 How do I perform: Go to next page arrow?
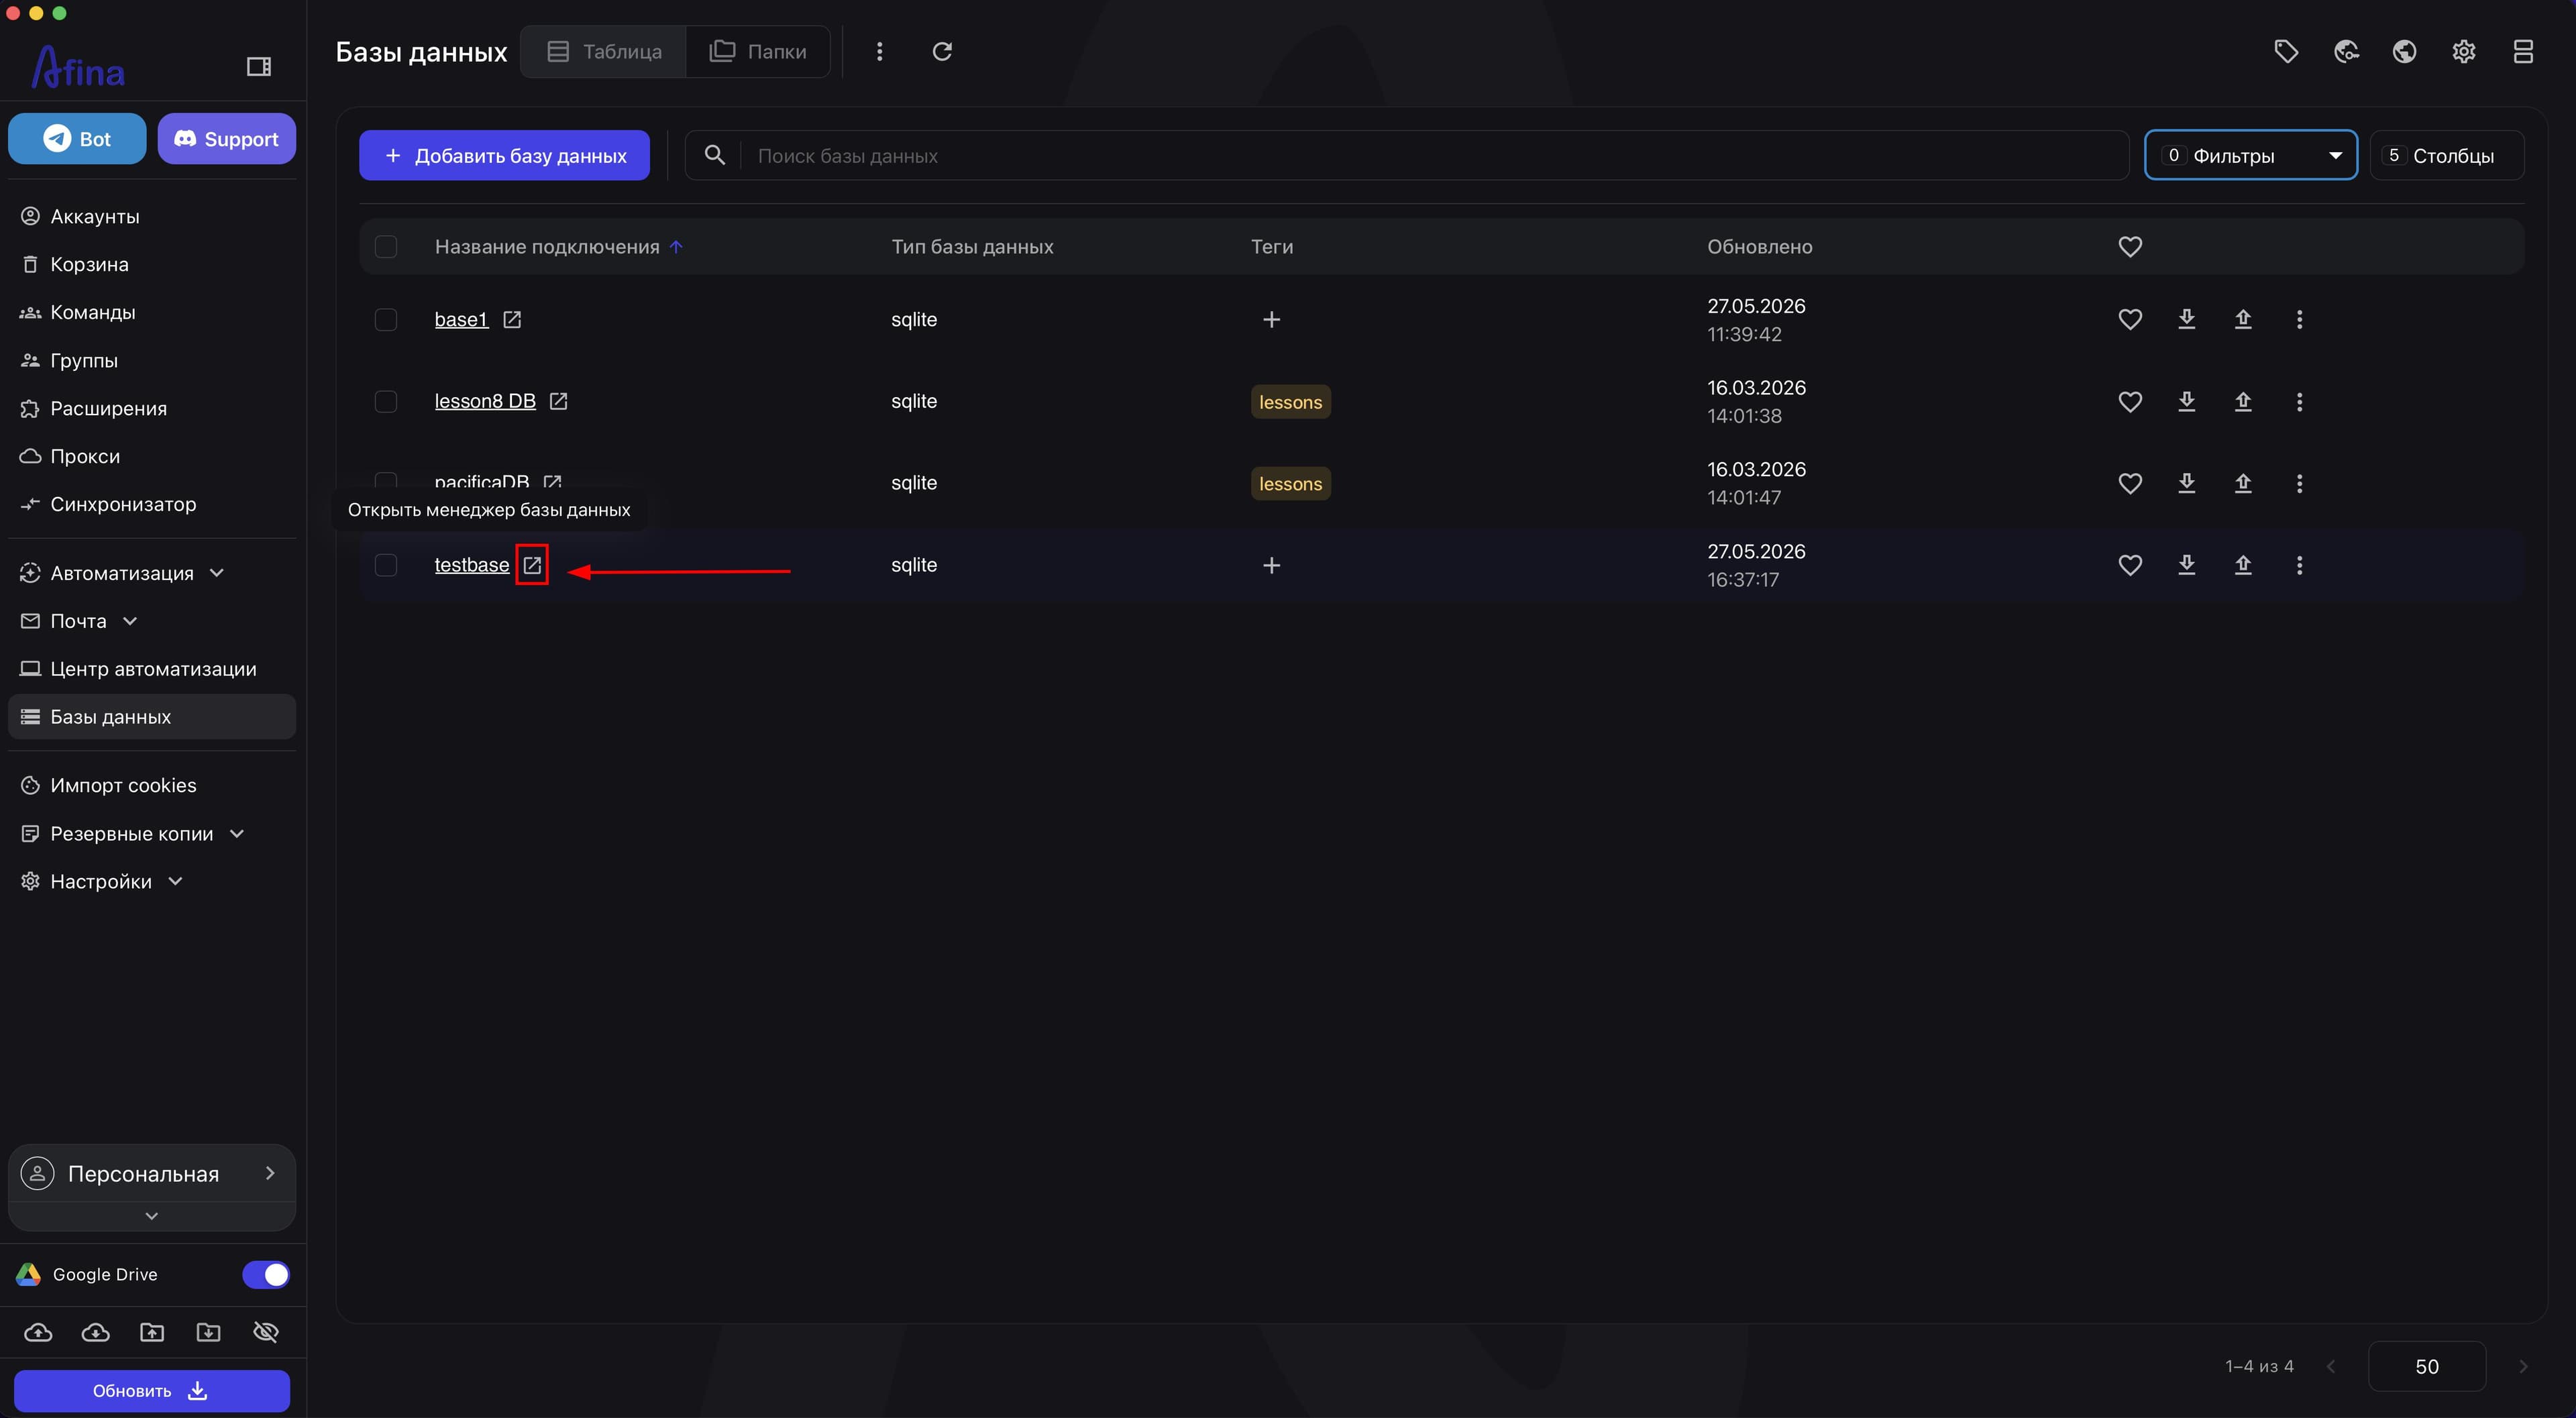[x=2523, y=1366]
